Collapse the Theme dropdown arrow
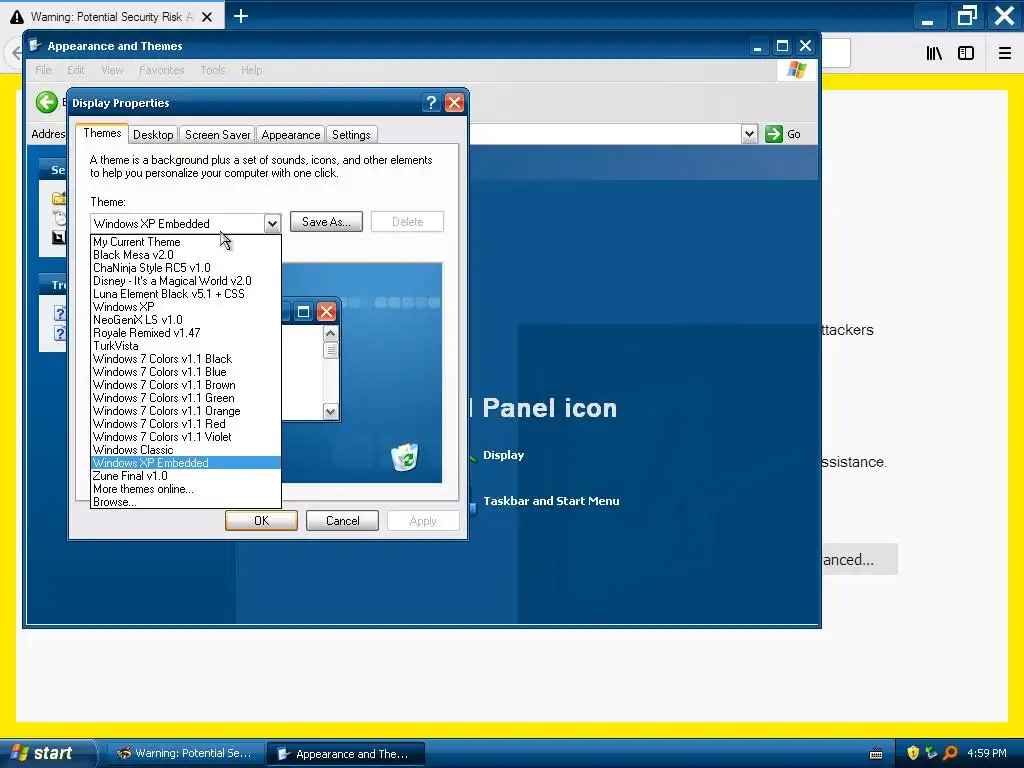 [x=272, y=223]
